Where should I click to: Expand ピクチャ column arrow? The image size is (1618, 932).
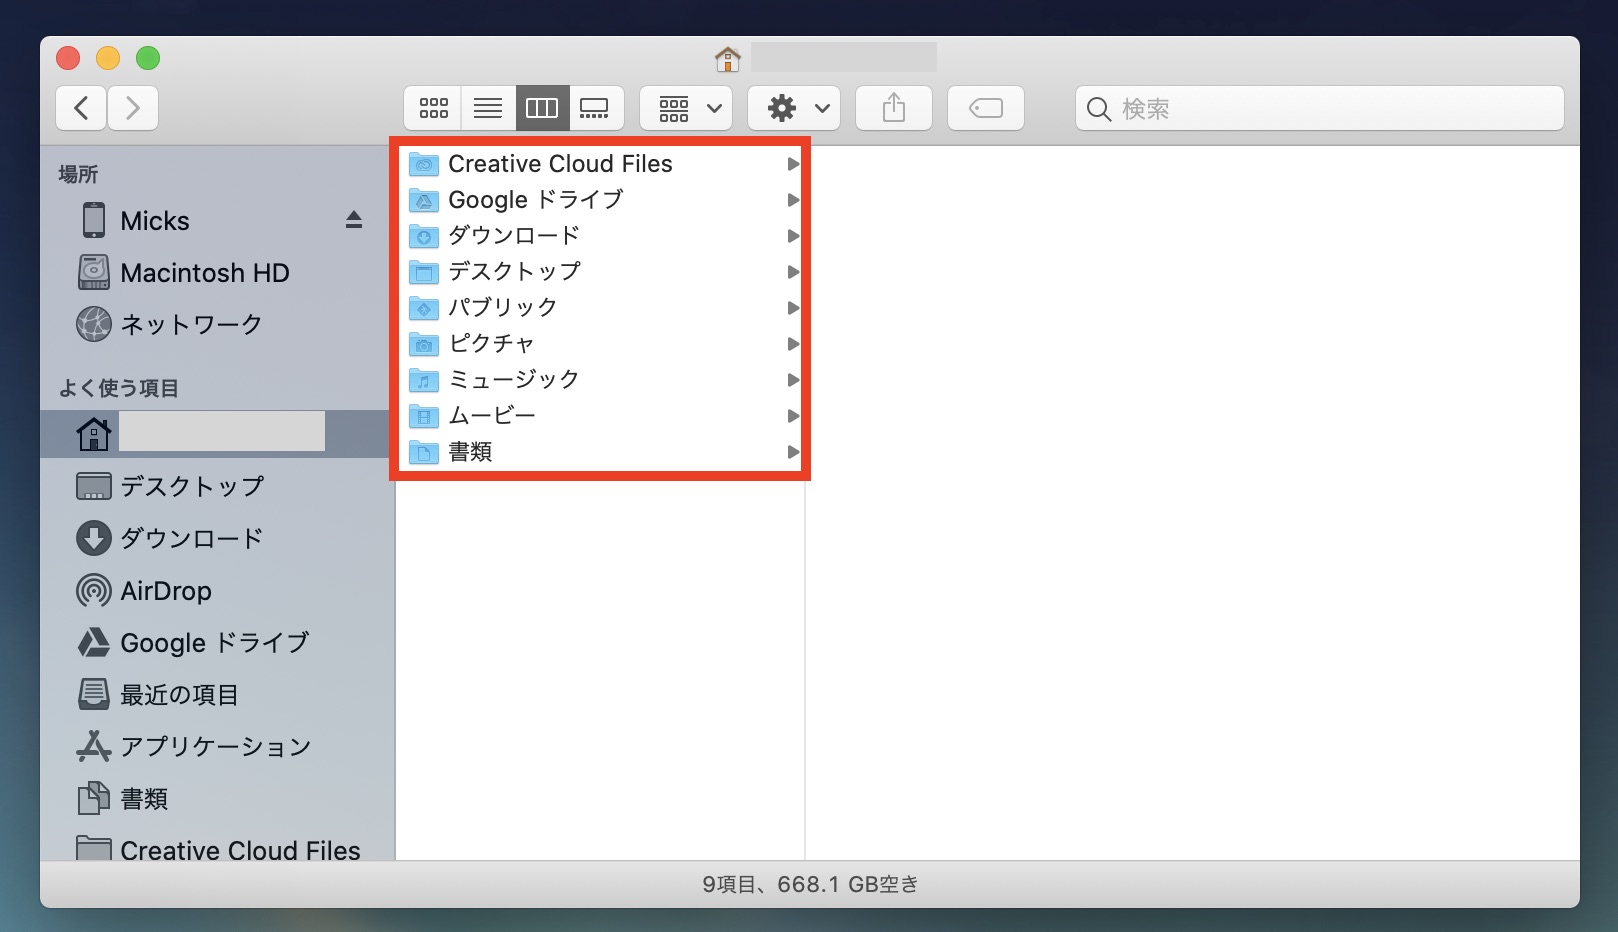point(793,344)
